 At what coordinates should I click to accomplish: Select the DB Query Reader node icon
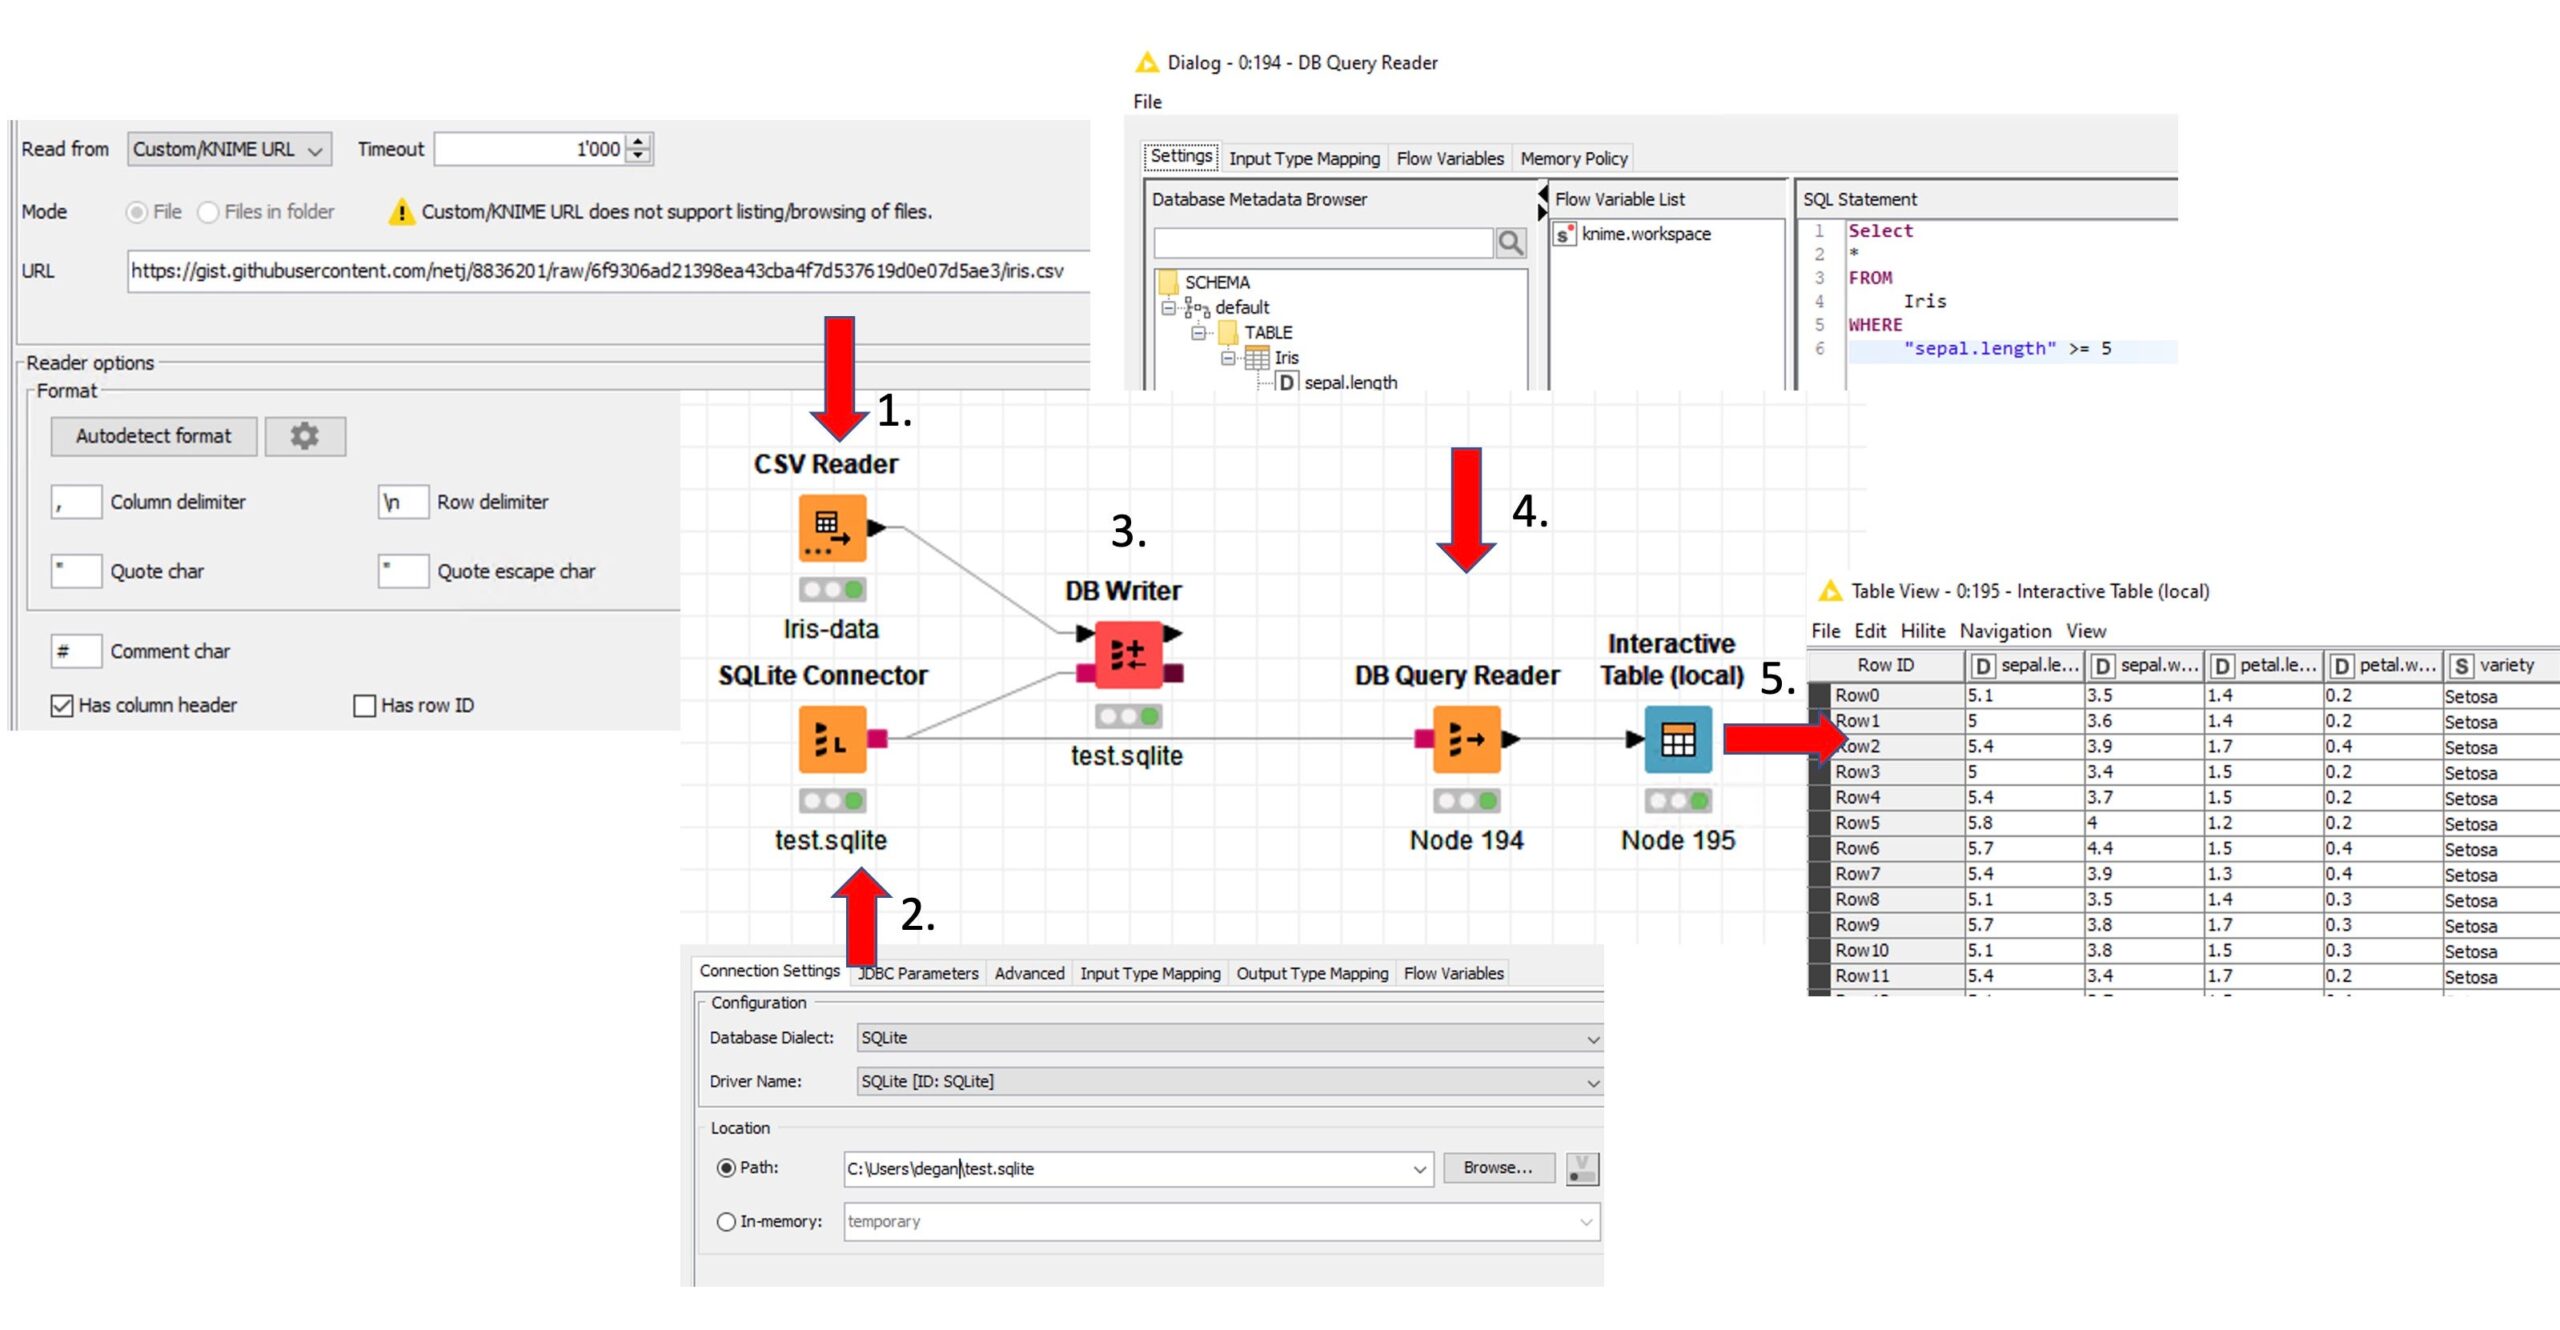[x=1465, y=740]
